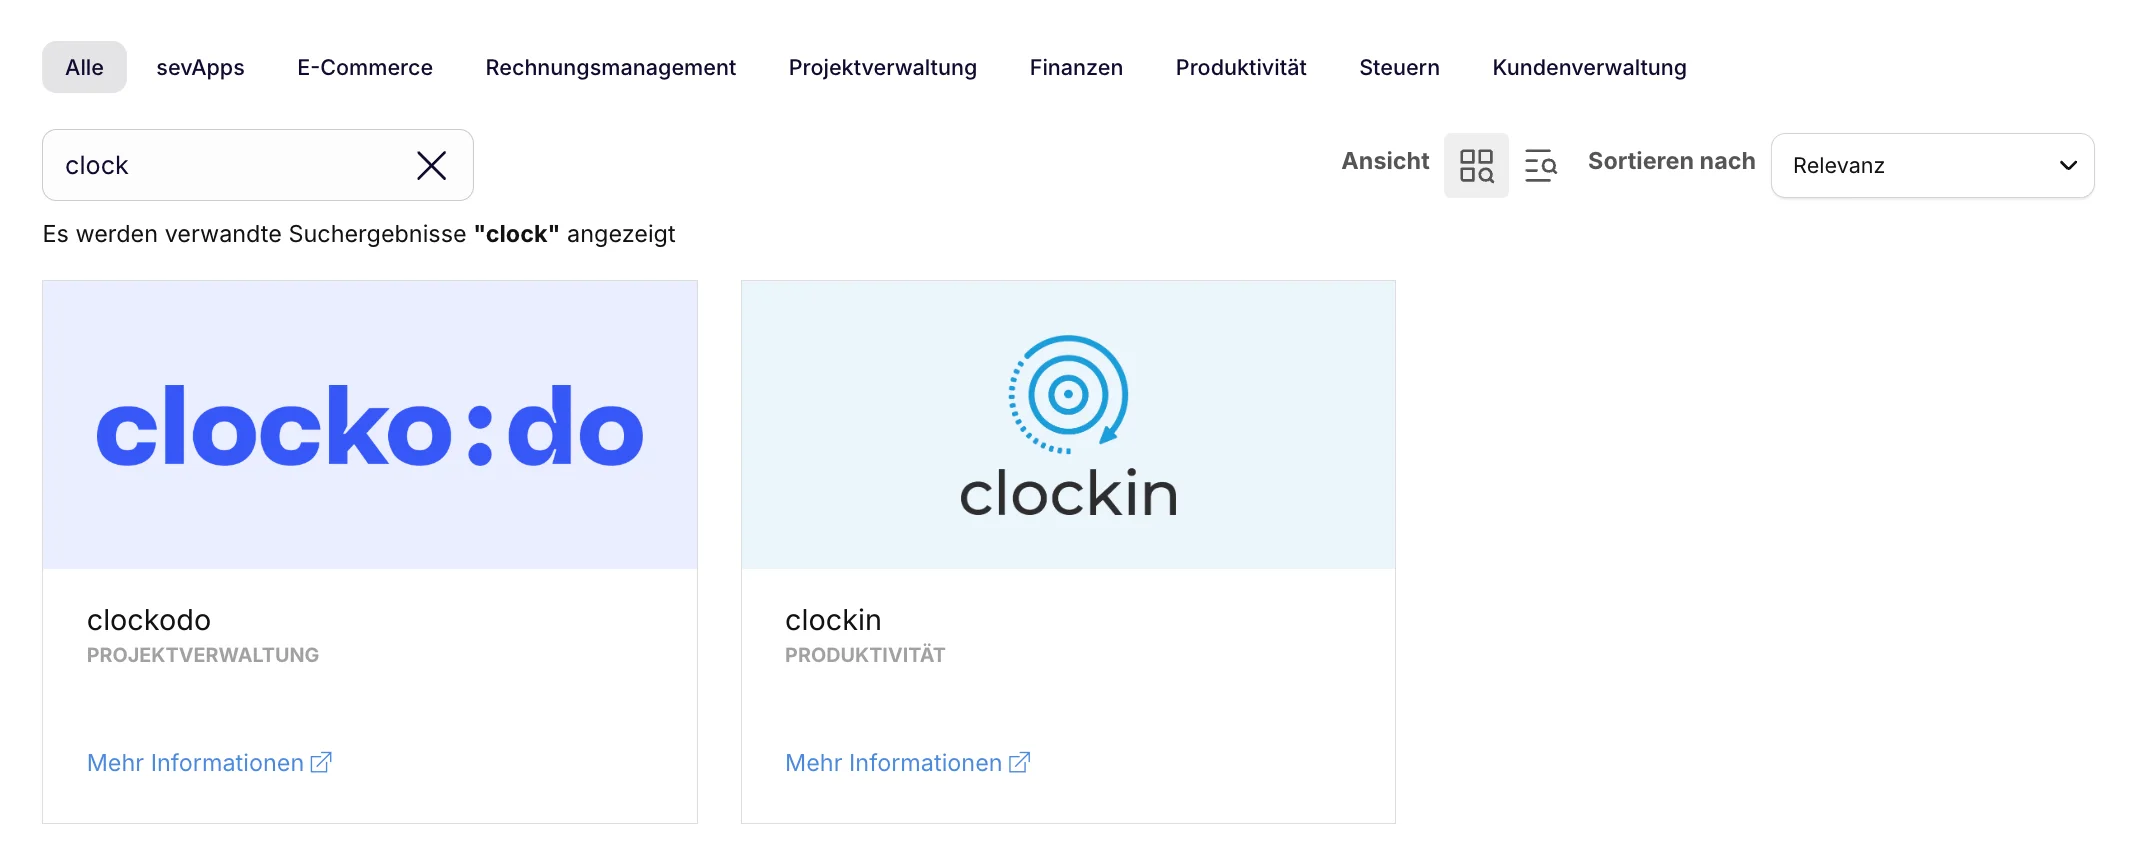2136x864 pixels.
Task: Open the Relevanz sorting dropdown
Action: [x=1932, y=165]
